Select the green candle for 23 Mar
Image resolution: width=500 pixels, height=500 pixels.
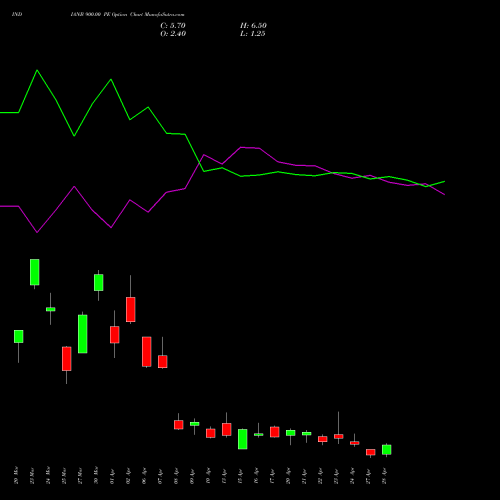(35, 272)
